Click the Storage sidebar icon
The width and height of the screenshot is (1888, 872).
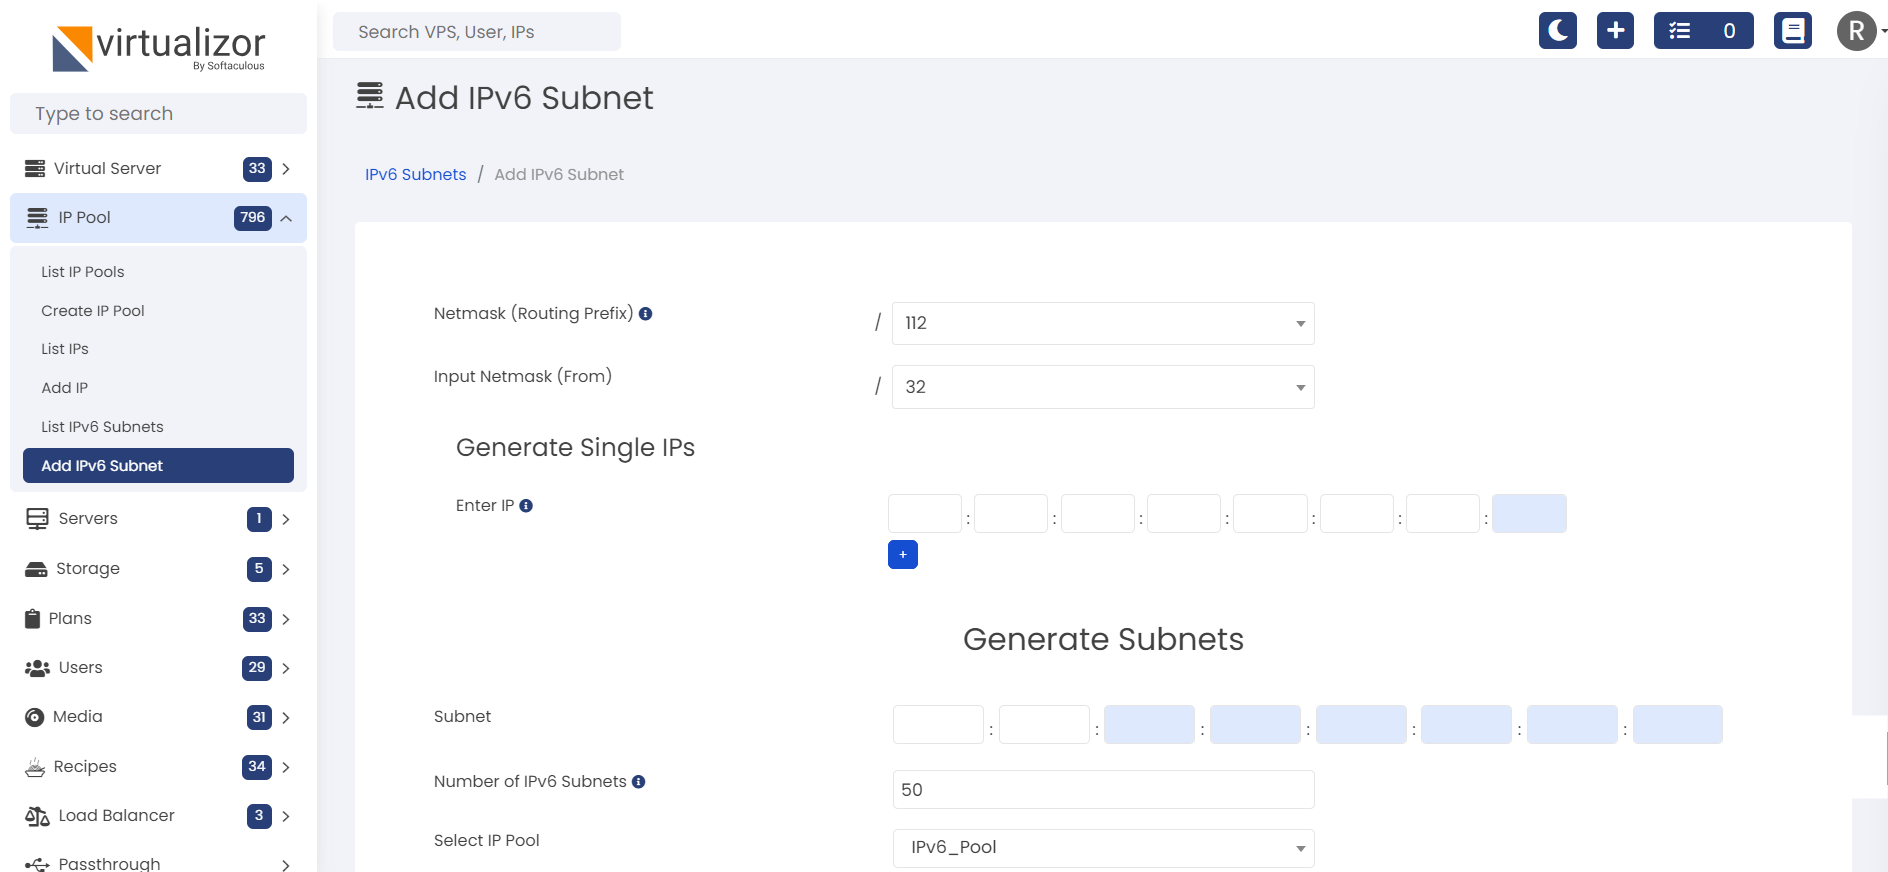(36, 569)
